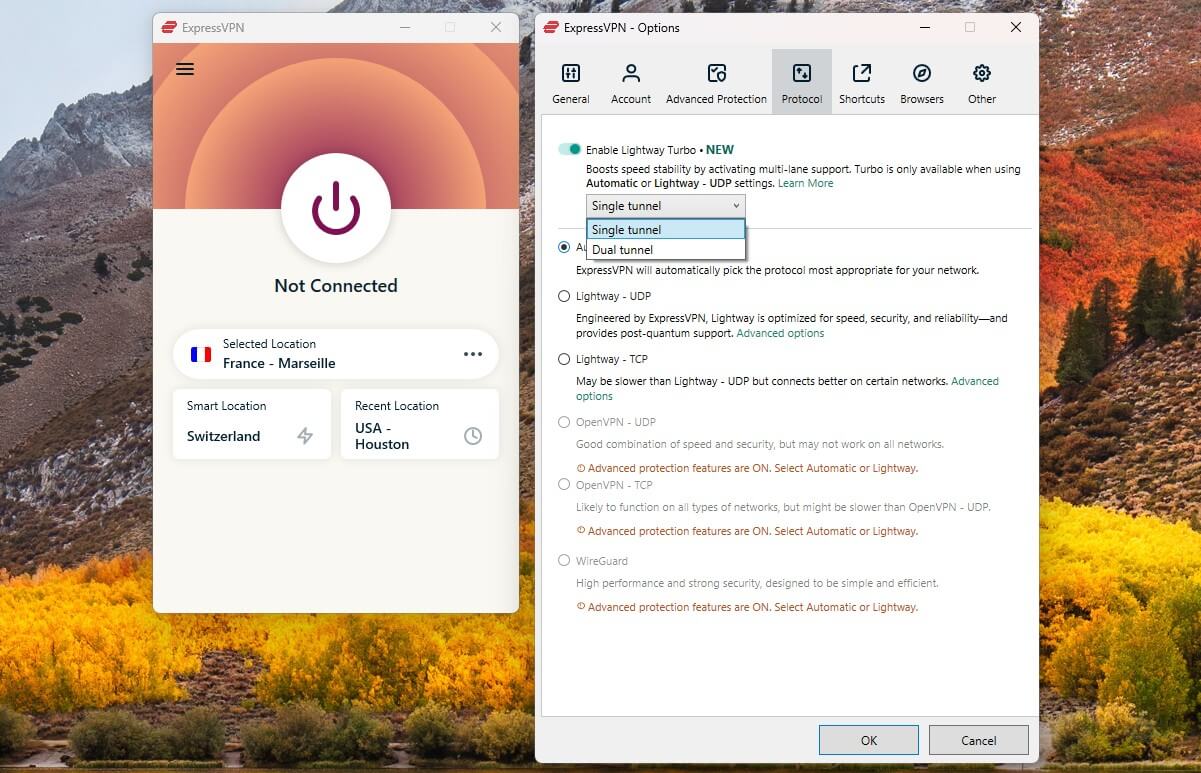Select the OpenVPN - UDP radio button

pos(564,422)
